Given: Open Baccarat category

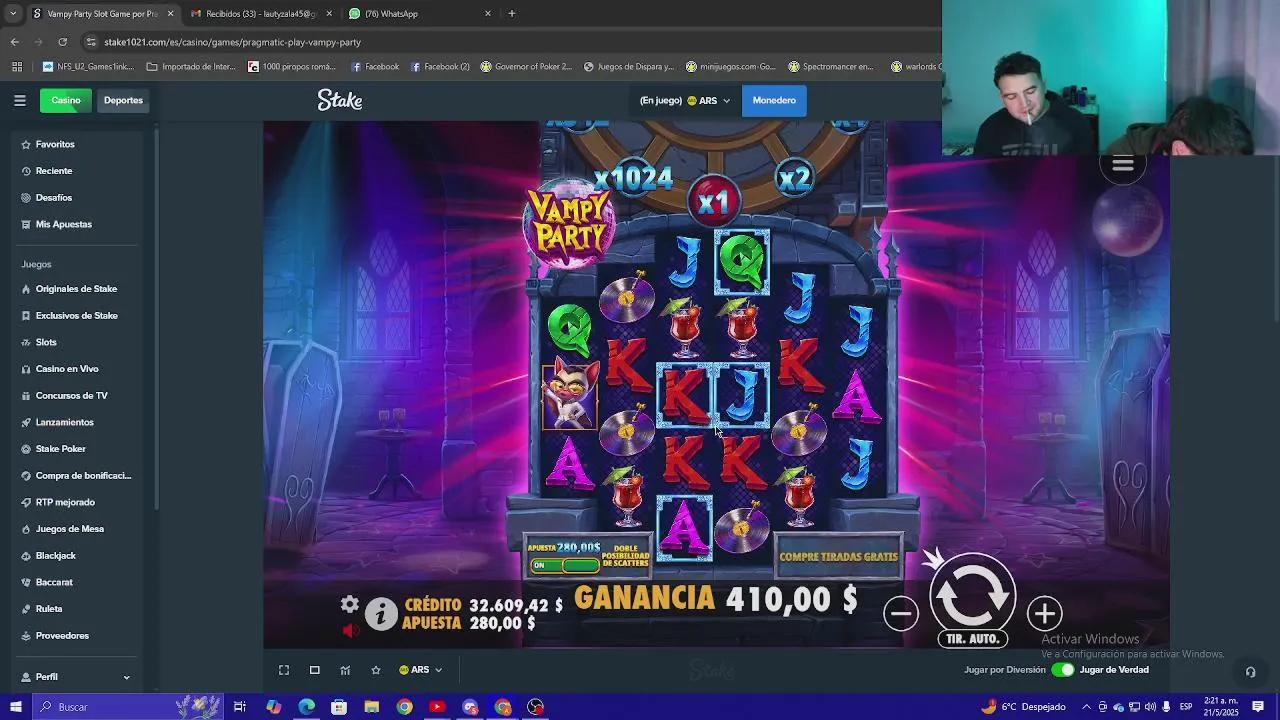Looking at the screenshot, I should 54,582.
